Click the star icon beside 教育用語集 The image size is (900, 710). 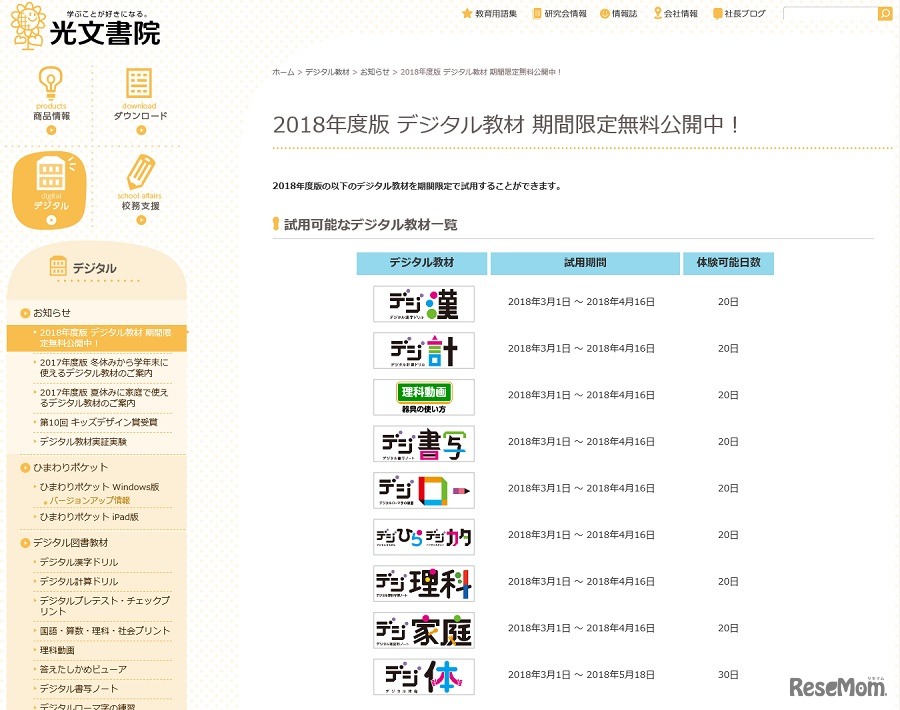click(x=467, y=13)
